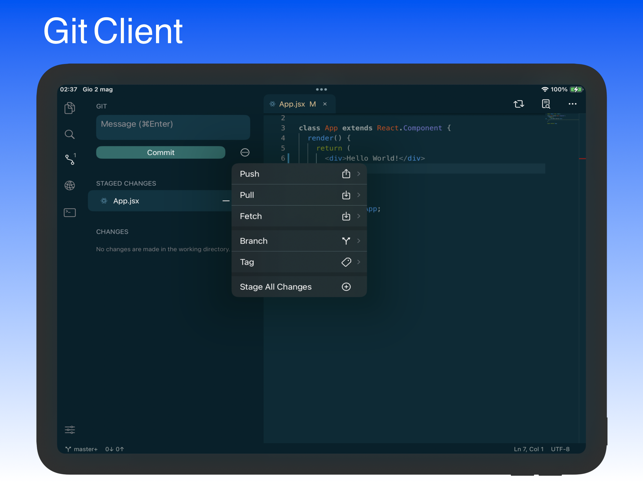
Task: Select Push from the Git menu
Action: pyautogui.click(x=299, y=174)
